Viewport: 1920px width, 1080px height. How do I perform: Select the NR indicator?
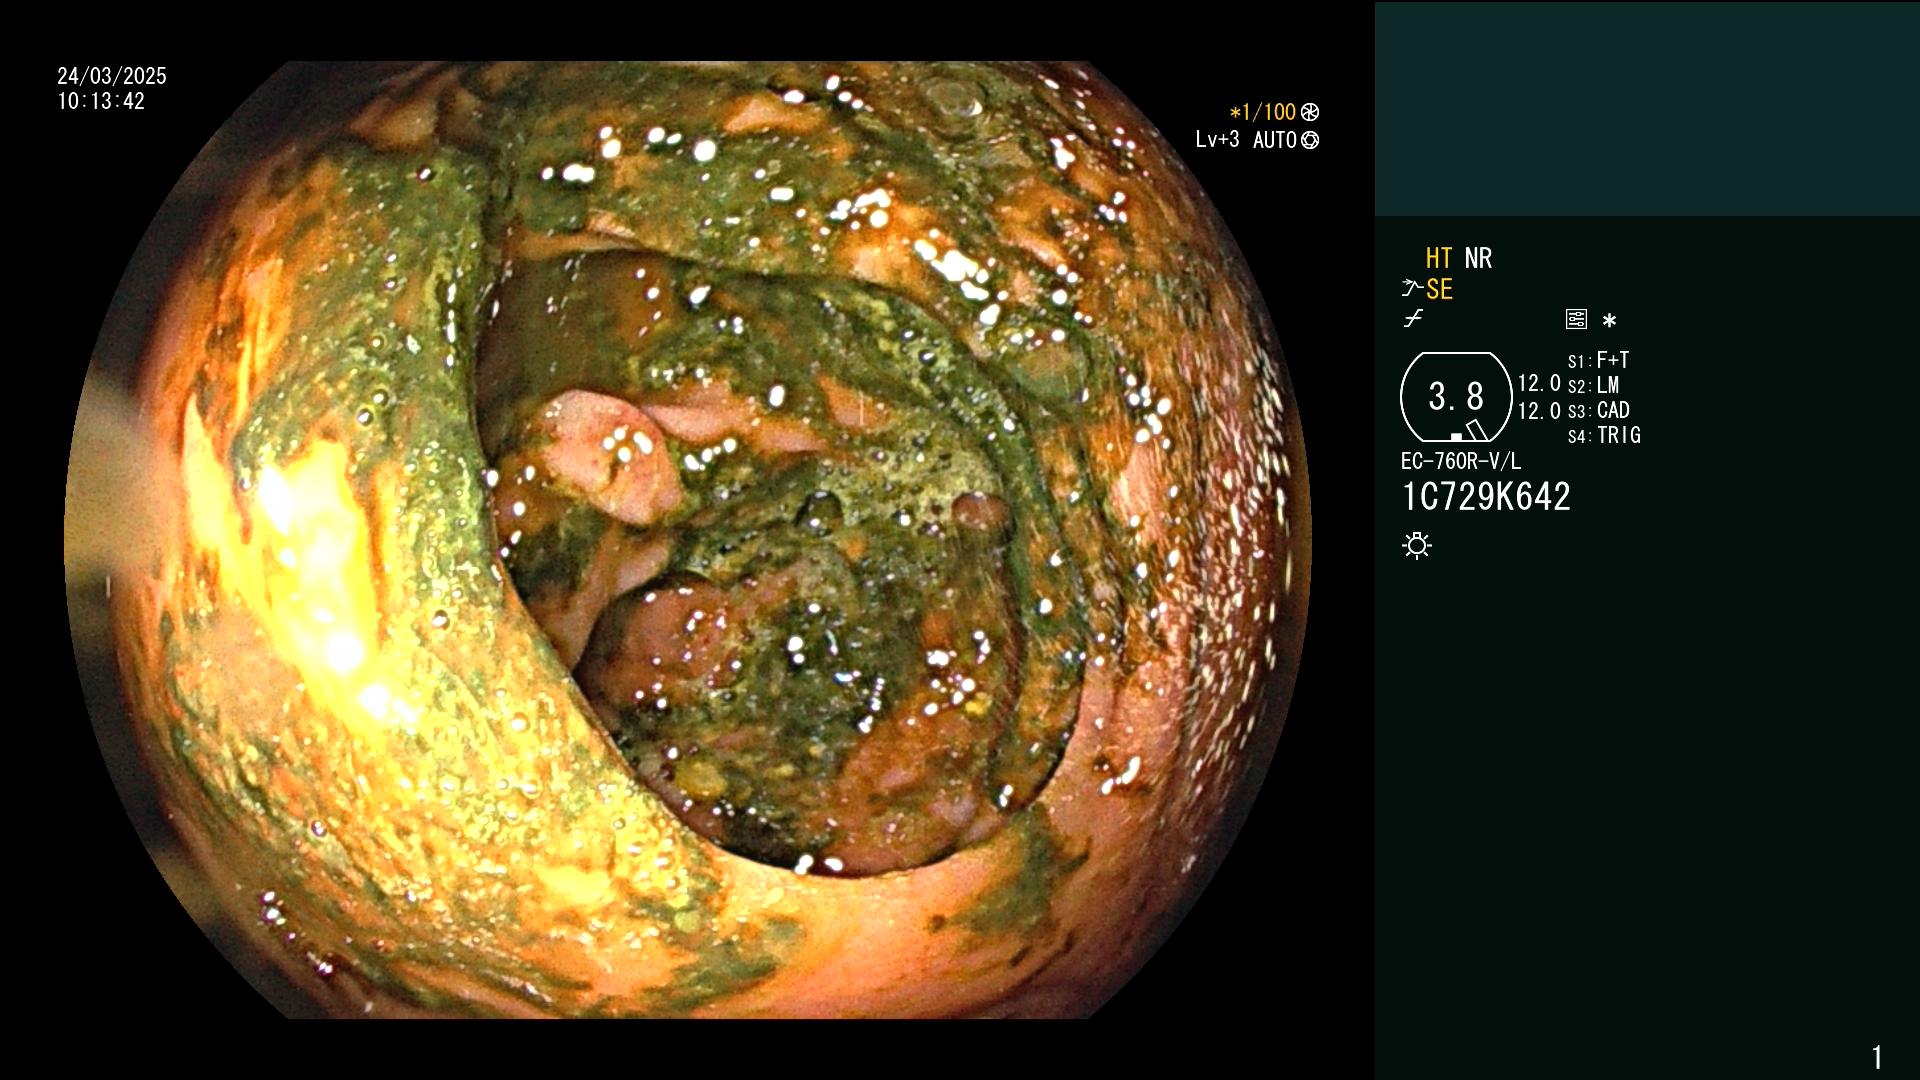(x=1478, y=258)
